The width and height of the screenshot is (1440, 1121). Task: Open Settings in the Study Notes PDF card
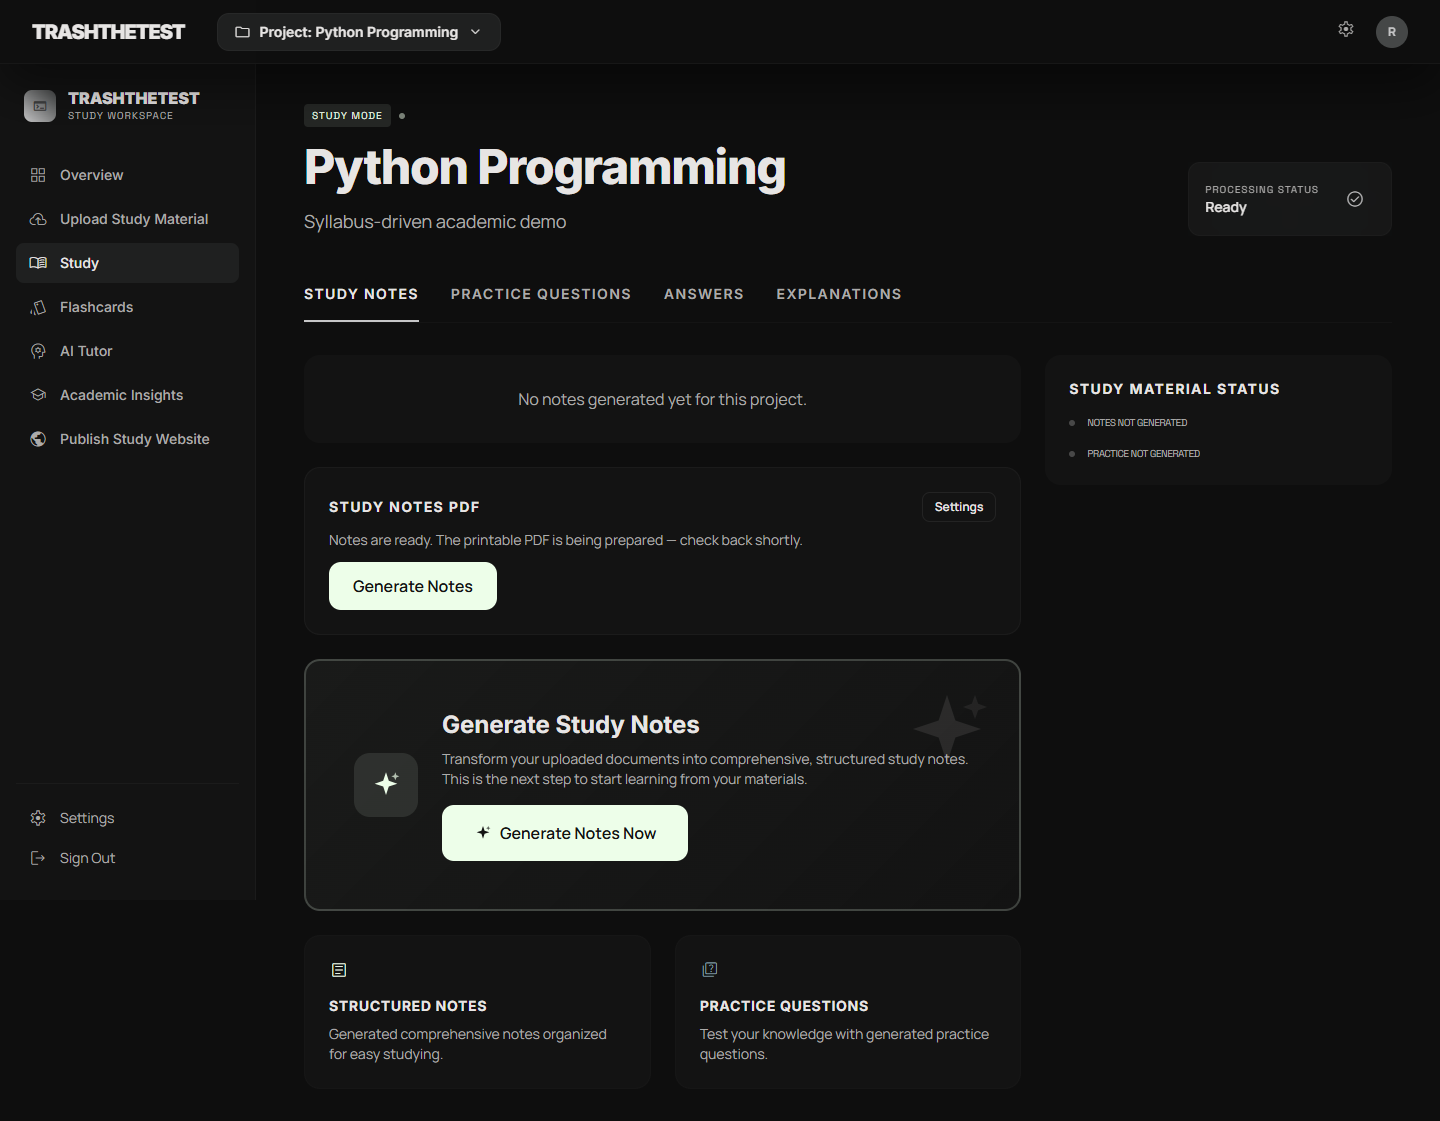pos(959,507)
